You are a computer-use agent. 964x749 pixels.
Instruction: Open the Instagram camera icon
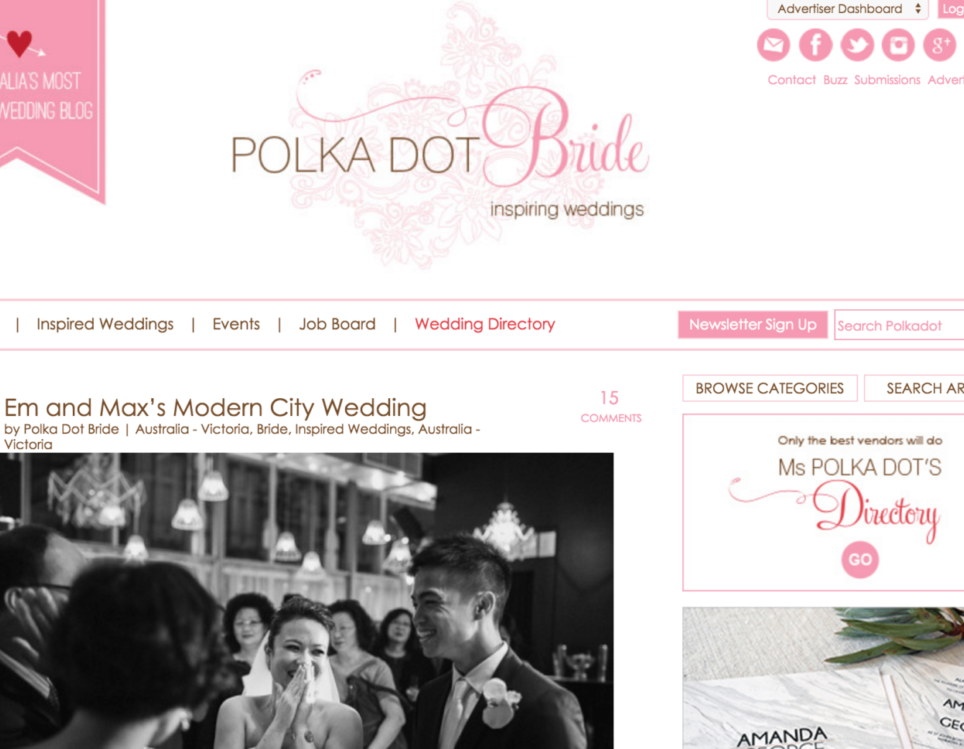point(898,45)
